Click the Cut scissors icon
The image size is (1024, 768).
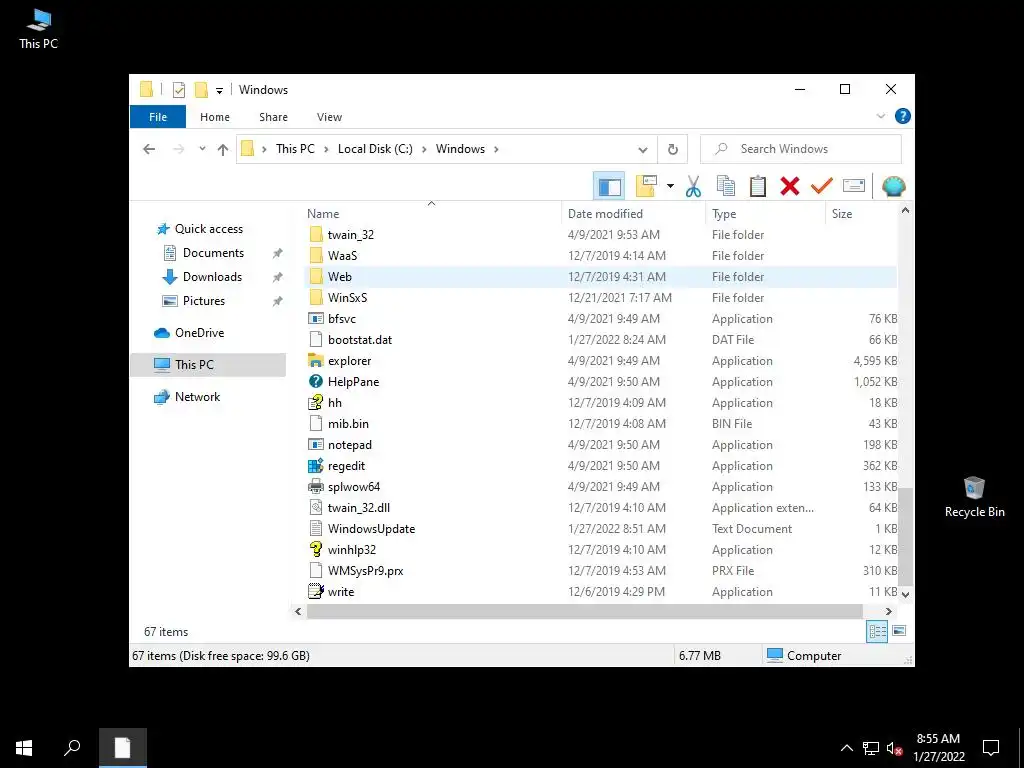694,187
